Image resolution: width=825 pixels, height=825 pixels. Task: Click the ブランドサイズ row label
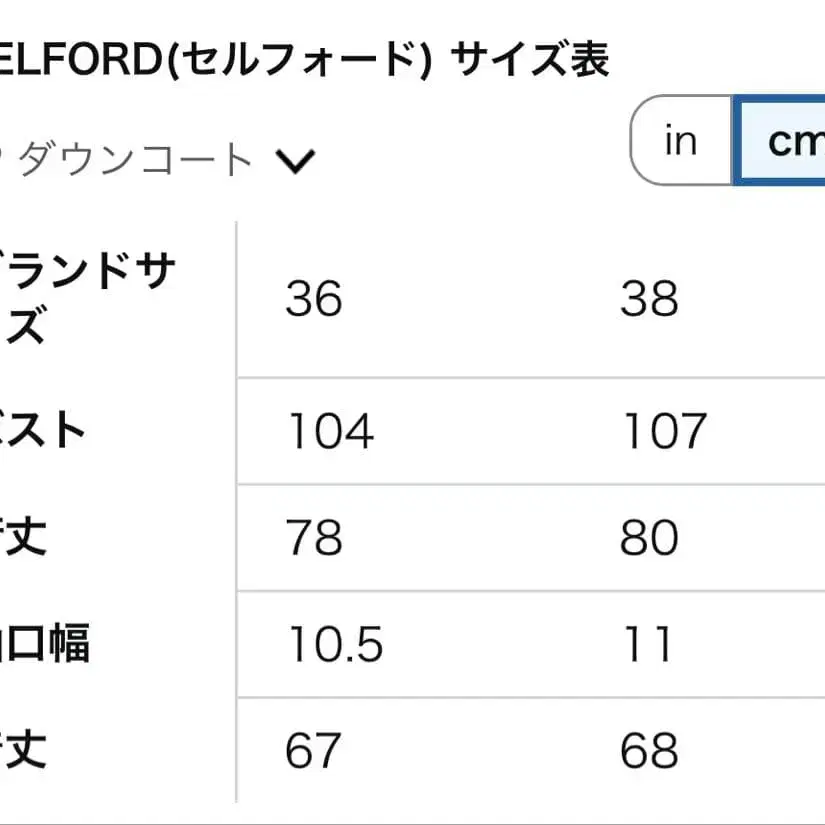[85, 298]
